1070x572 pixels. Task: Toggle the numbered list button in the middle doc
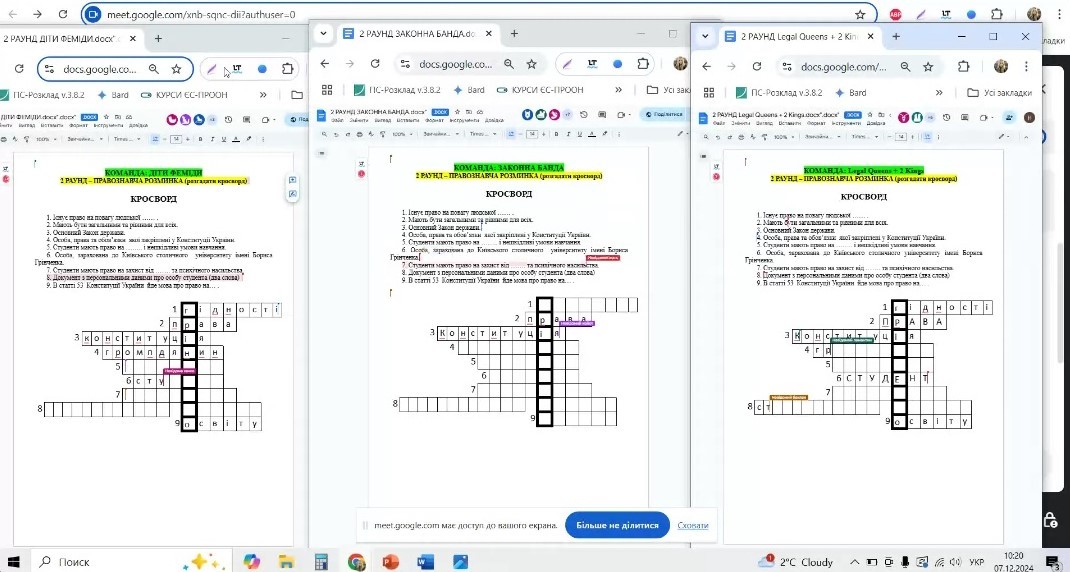click(x=512, y=133)
